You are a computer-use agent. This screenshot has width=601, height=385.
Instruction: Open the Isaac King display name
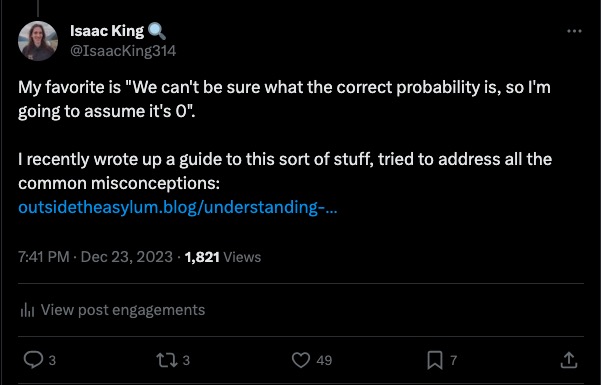tap(107, 31)
